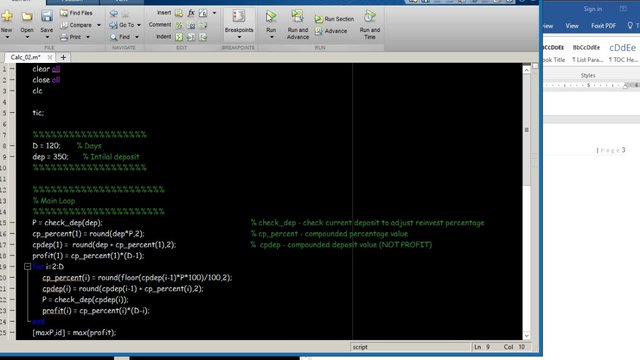Navigate back with the blue arrow
The image size is (640, 360).
114,13
